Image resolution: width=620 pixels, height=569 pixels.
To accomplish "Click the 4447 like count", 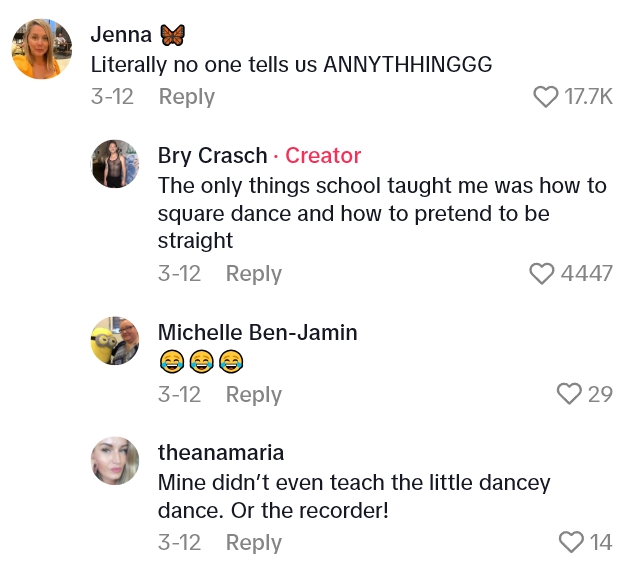I will pos(587,274).
